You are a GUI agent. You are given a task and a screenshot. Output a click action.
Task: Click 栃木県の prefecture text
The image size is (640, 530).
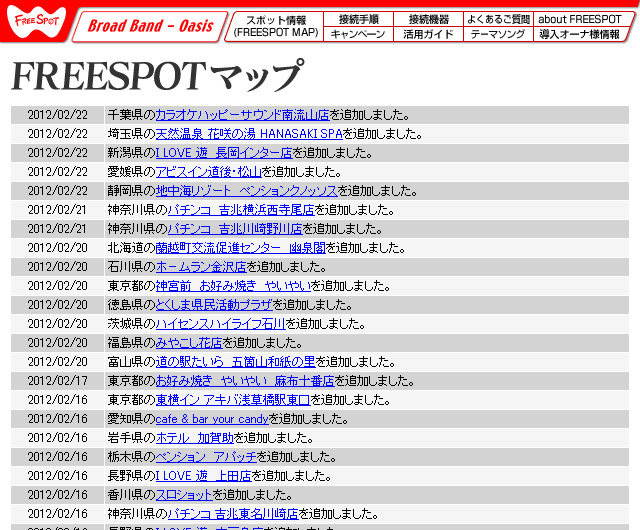[131, 457]
